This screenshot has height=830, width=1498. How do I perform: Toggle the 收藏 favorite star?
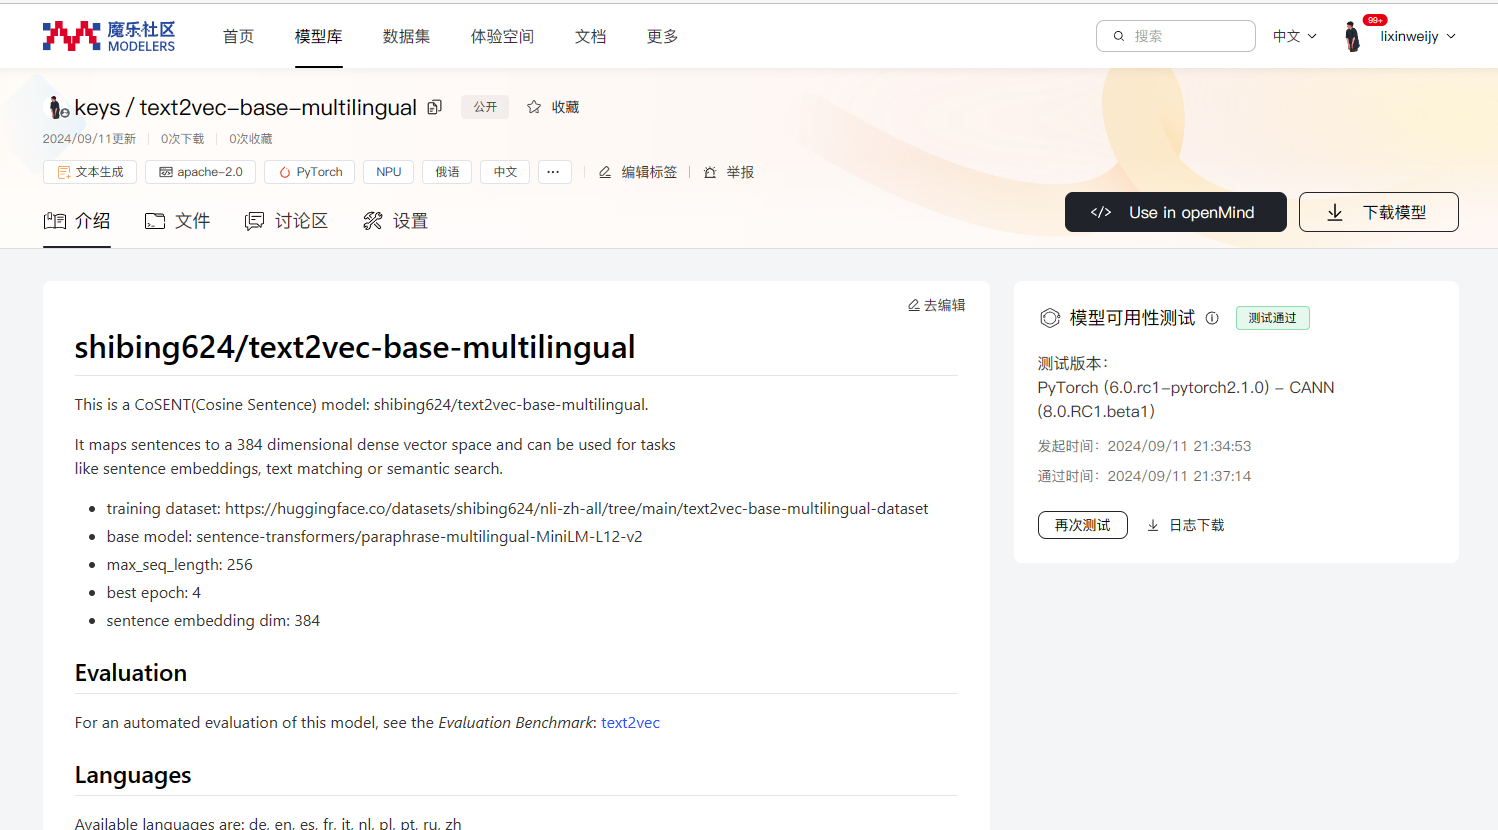coord(533,106)
